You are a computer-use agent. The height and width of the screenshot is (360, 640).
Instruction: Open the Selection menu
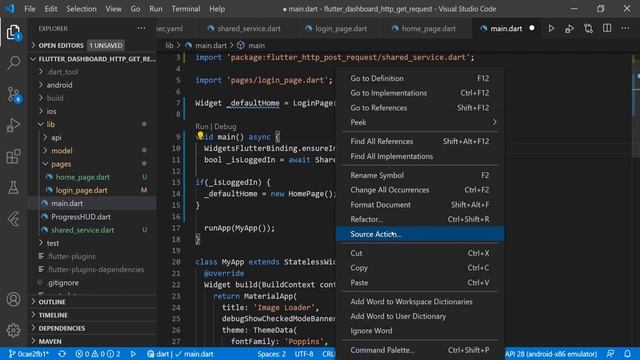click(x=81, y=9)
